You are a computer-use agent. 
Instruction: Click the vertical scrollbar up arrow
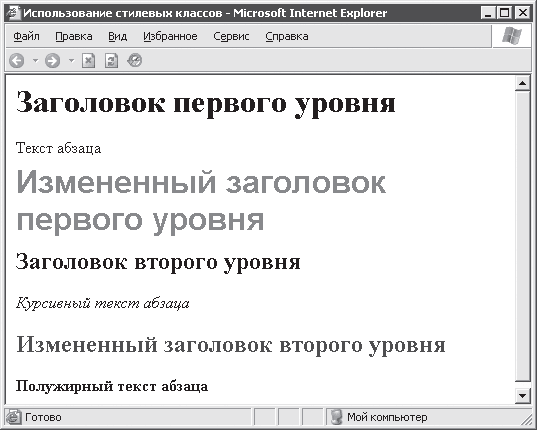pyautogui.click(x=523, y=83)
